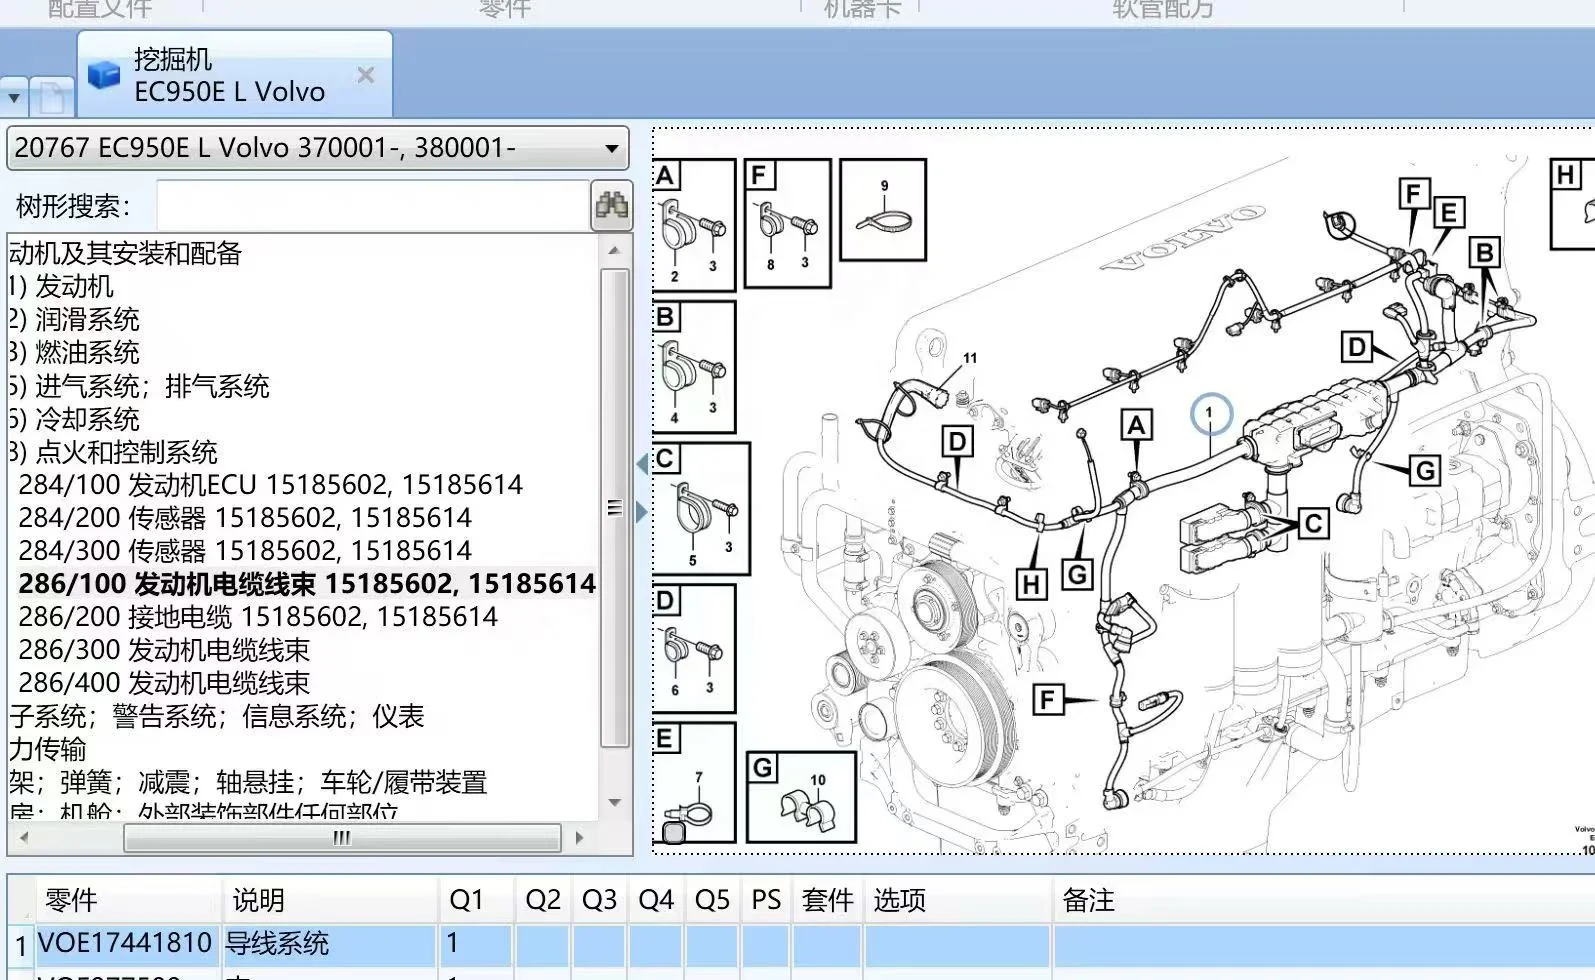Select the 1) 发动机 tree node
Viewport: 1595px width, 980px height.
62,286
